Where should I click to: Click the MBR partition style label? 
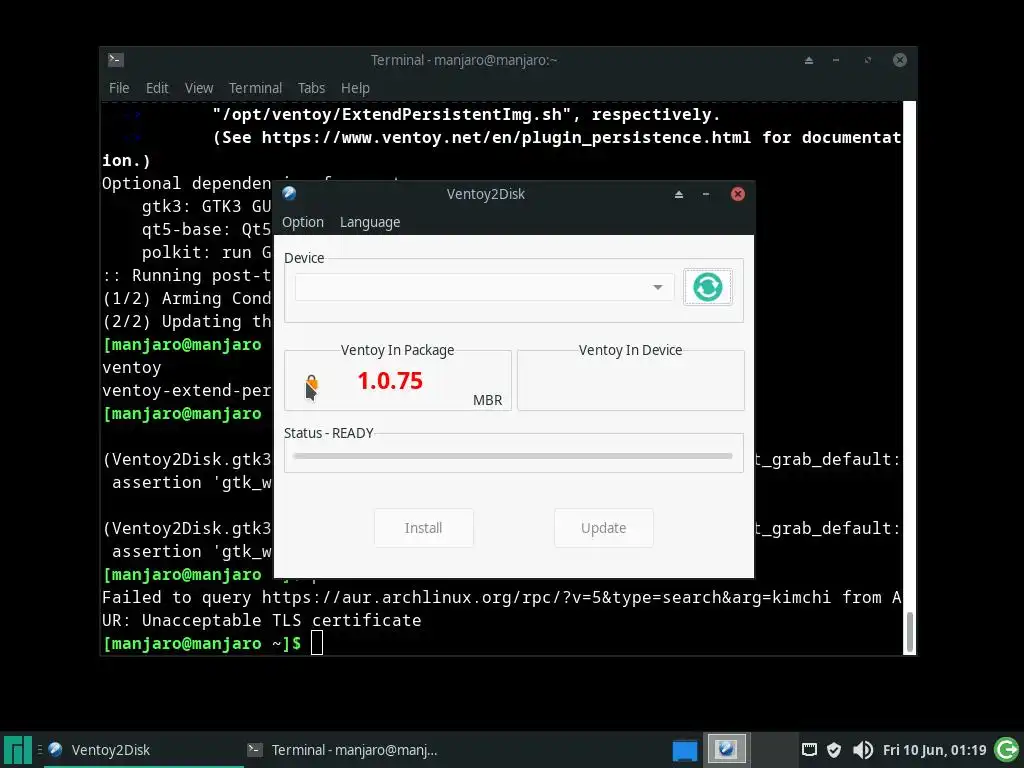pos(487,400)
